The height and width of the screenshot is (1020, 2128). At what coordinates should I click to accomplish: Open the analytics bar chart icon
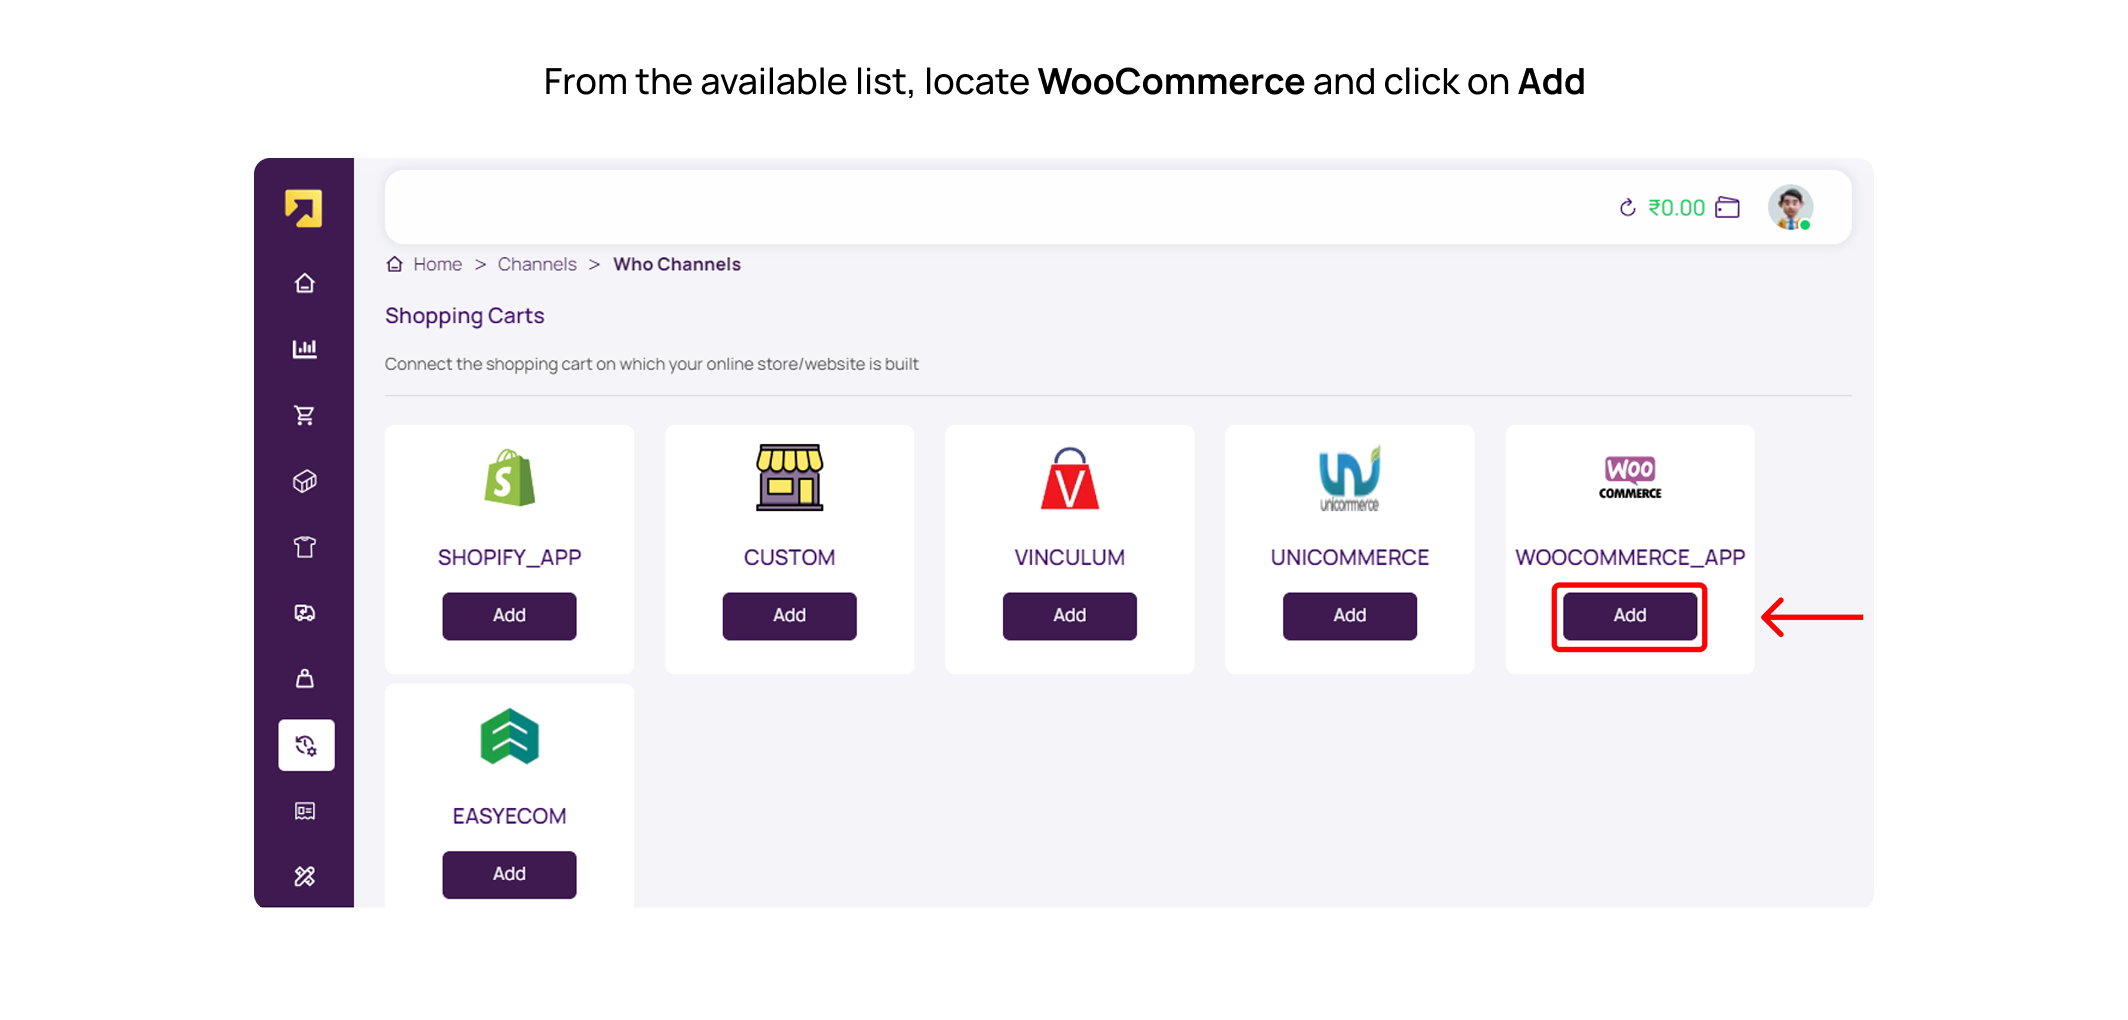305,349
